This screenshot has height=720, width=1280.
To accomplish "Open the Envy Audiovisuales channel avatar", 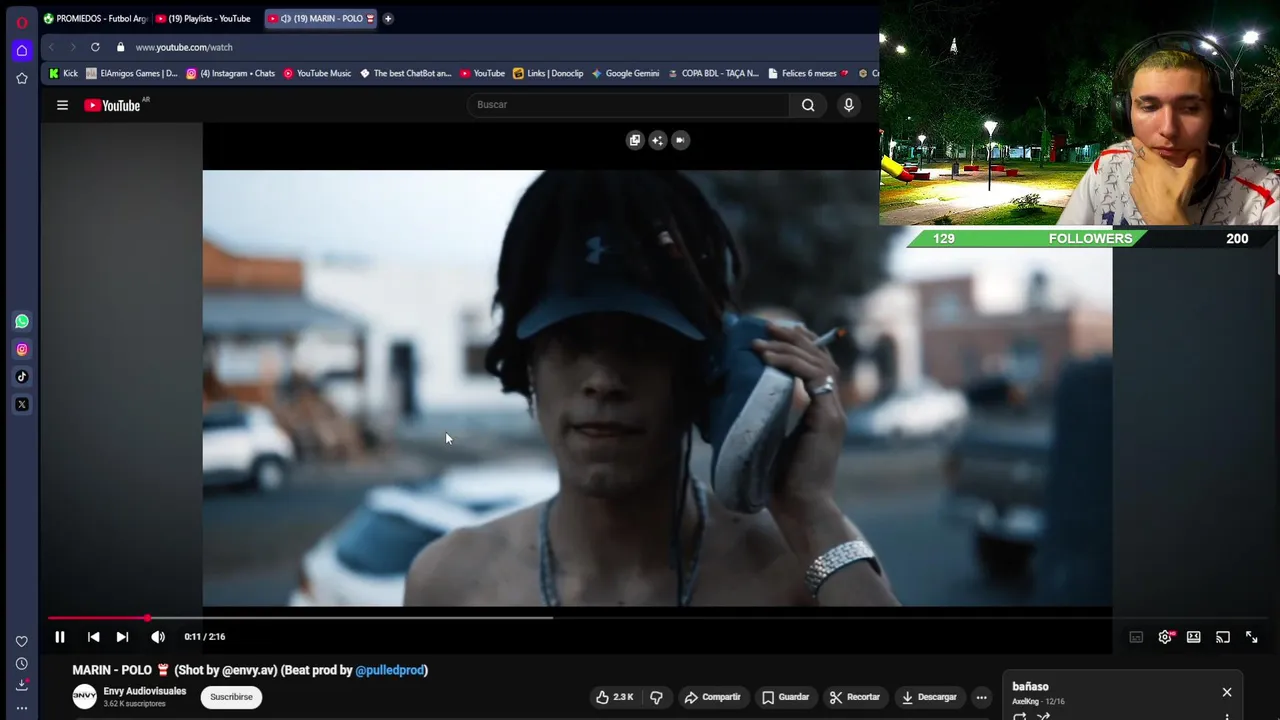I will 85,697.
